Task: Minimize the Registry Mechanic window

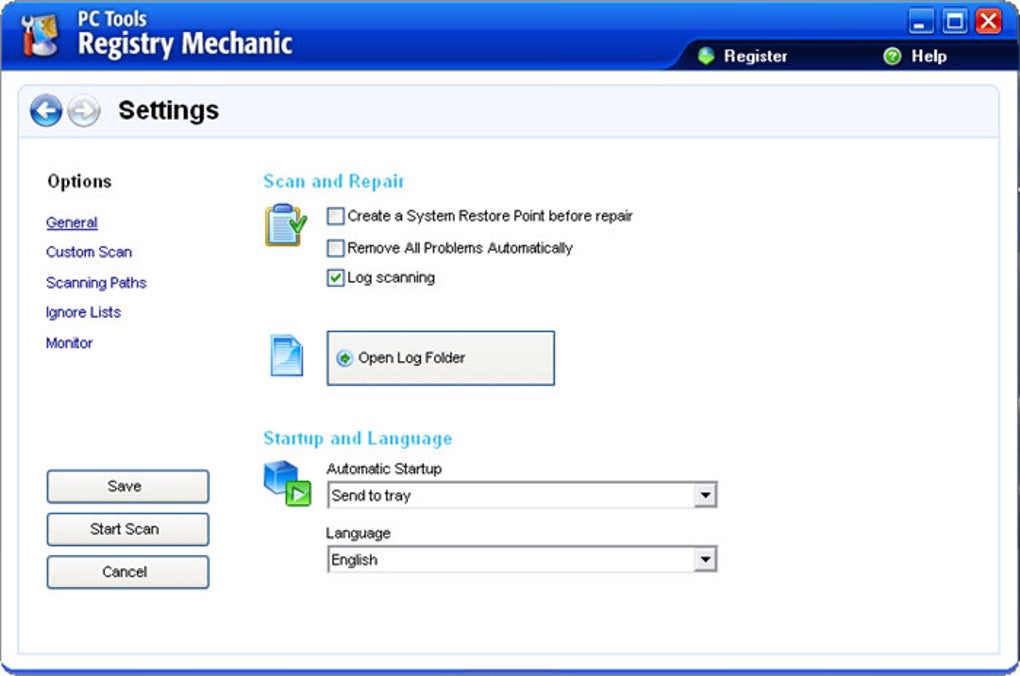Action: (920, 21)
